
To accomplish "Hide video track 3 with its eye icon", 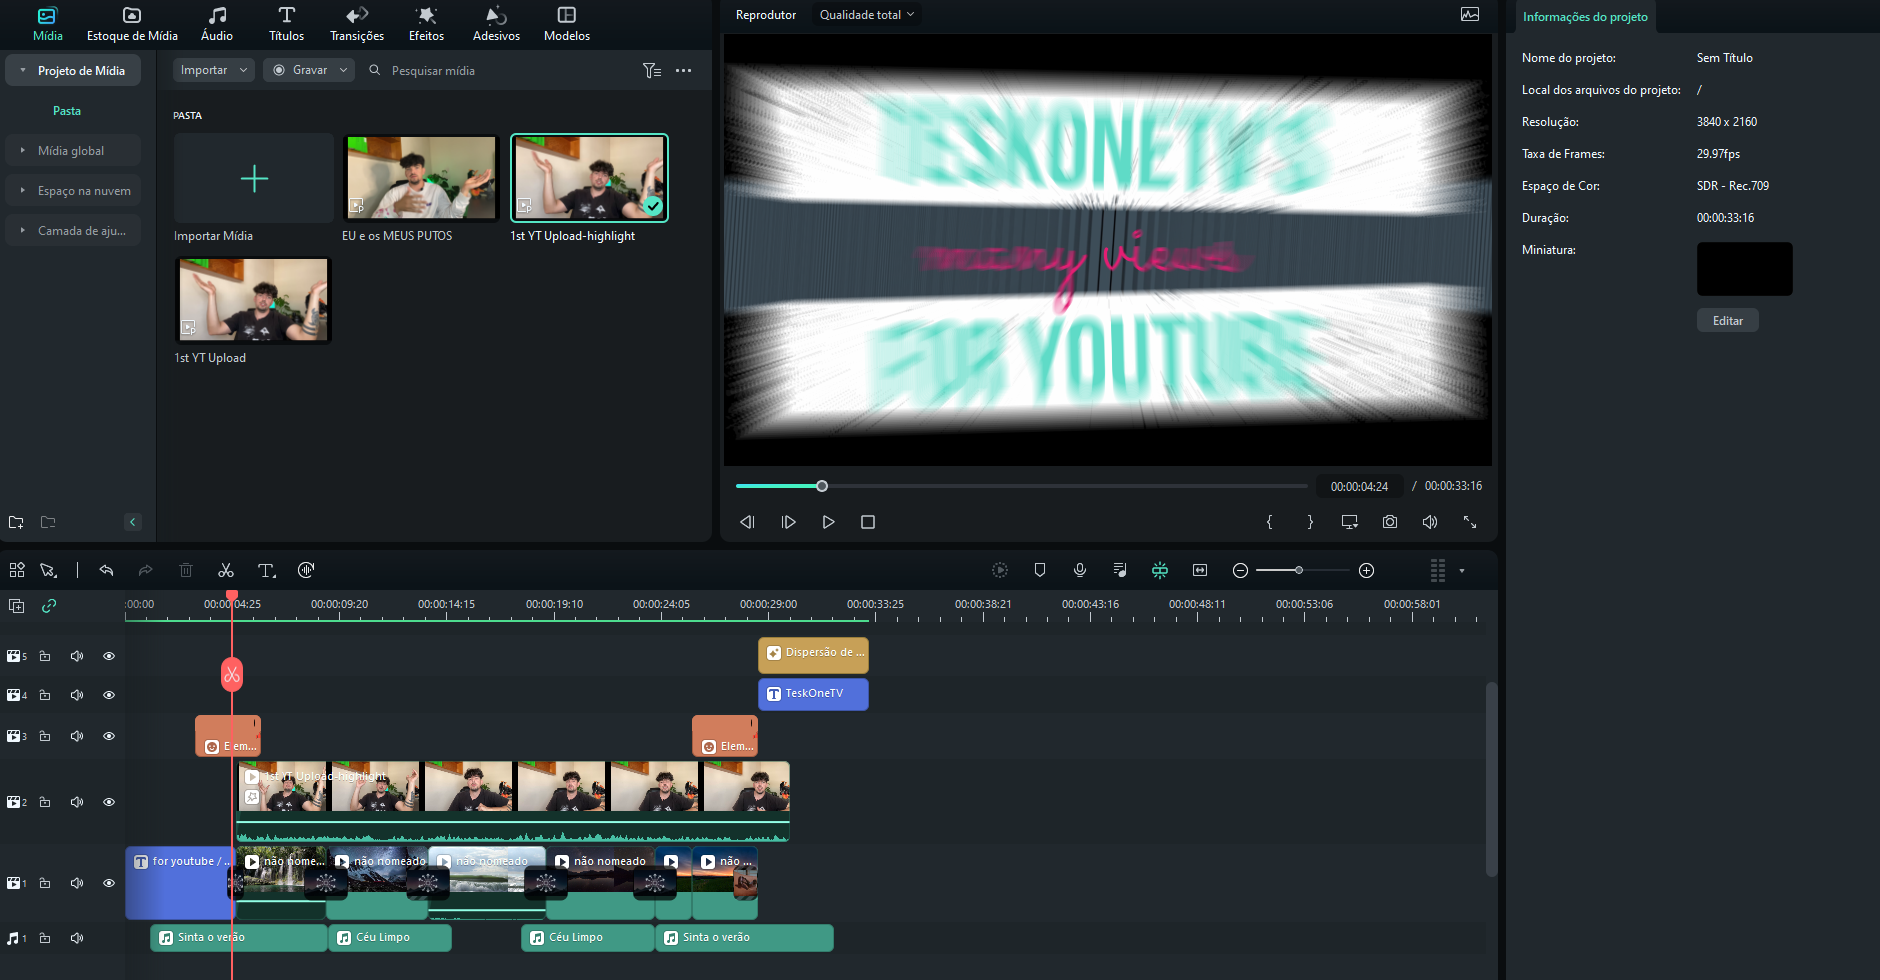I will 109,736.
